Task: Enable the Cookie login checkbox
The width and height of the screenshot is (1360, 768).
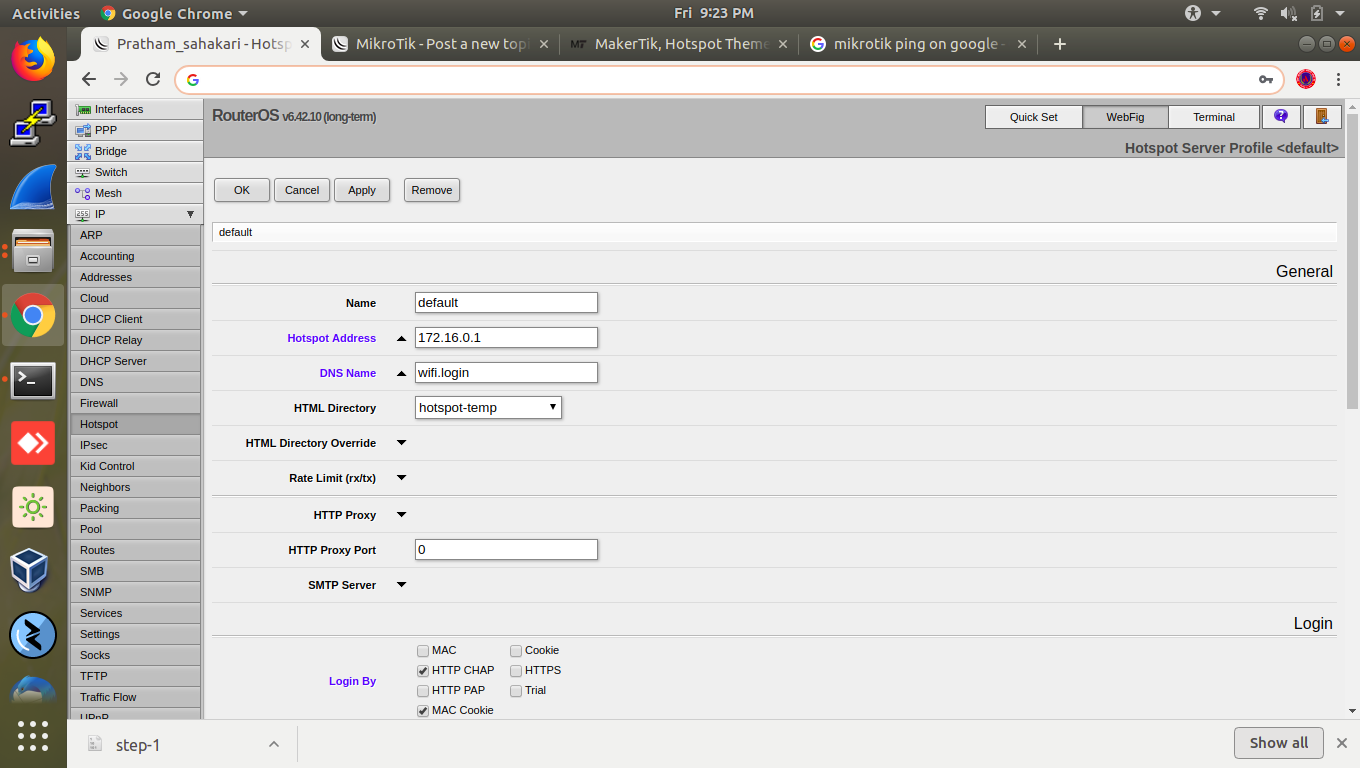Action: pos(516,651)
